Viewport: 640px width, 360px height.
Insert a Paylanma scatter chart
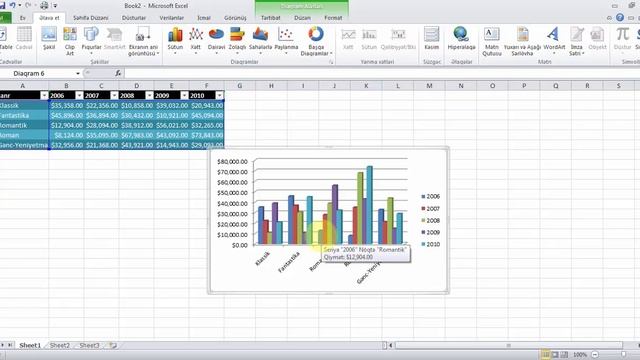286,40
